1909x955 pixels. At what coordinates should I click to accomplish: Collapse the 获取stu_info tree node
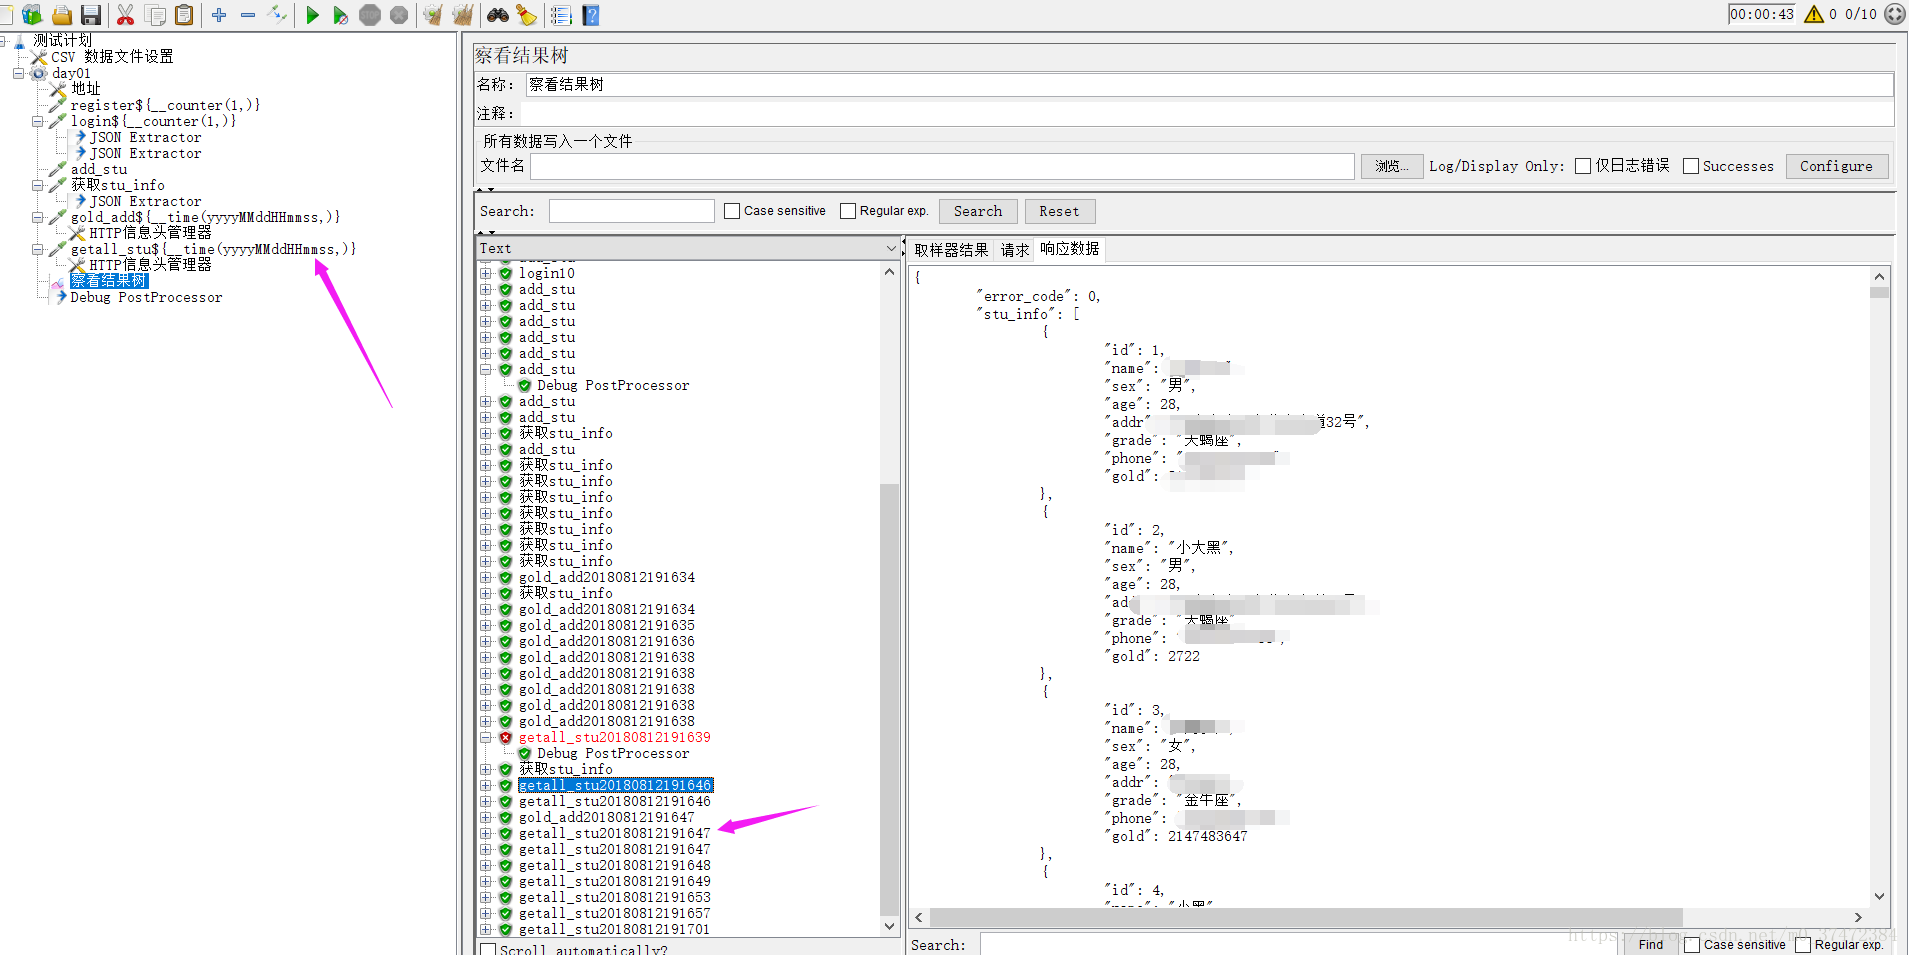point(37,185)
